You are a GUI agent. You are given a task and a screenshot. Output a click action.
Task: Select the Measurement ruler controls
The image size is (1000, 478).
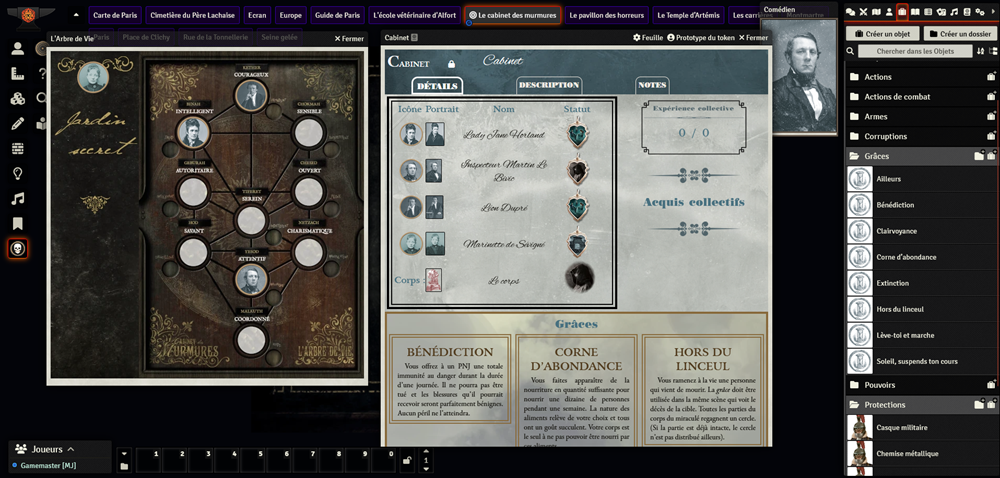17,74
